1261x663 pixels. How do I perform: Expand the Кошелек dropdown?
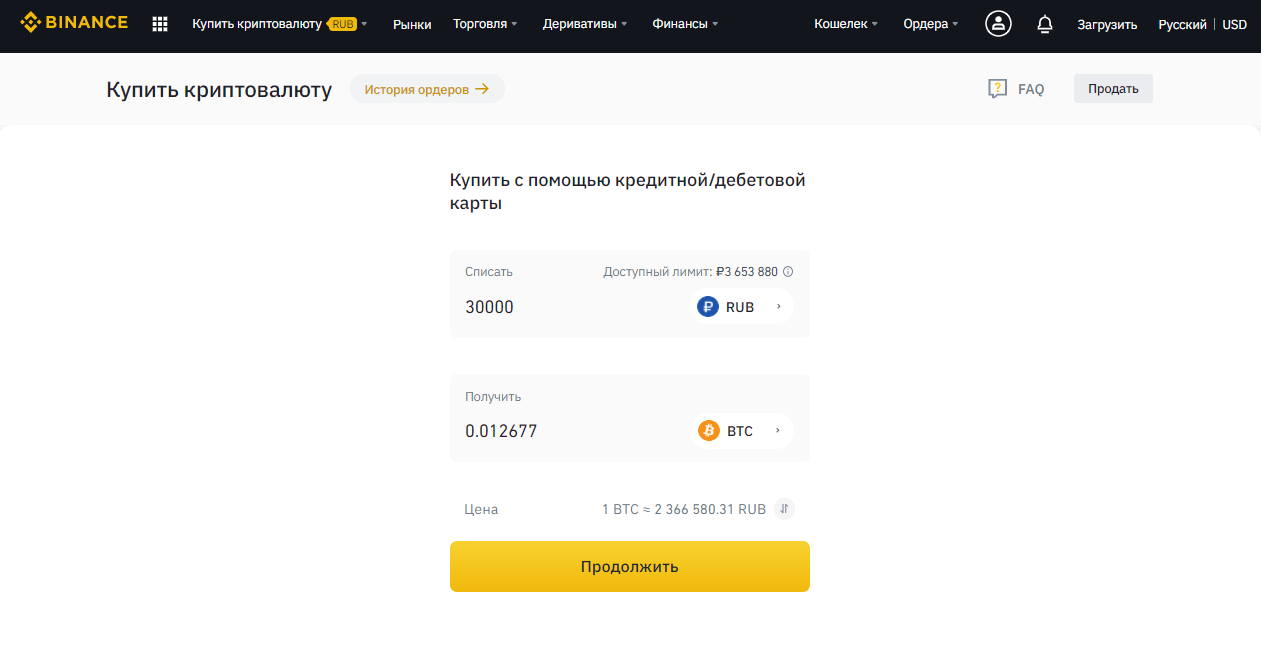(846, 24)
